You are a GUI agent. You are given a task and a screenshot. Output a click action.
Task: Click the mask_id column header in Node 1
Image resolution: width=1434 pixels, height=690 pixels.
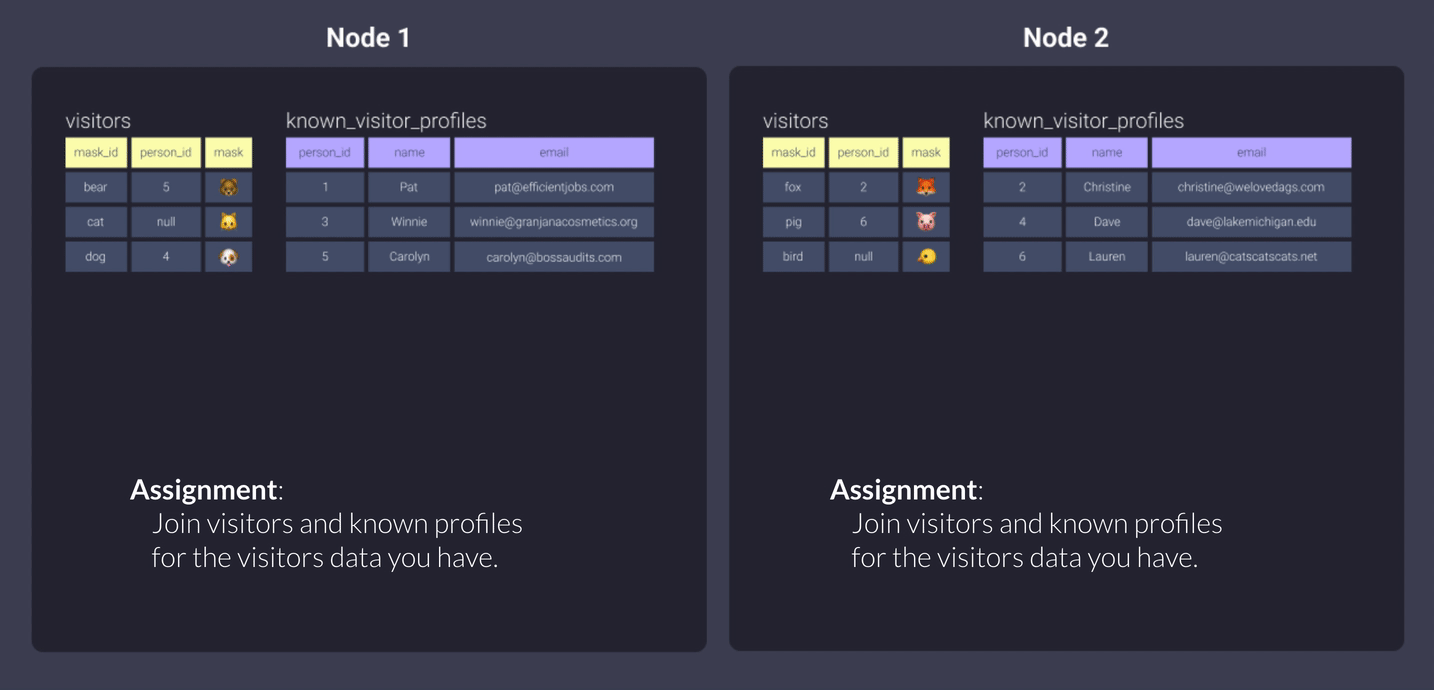pos(96,153)
